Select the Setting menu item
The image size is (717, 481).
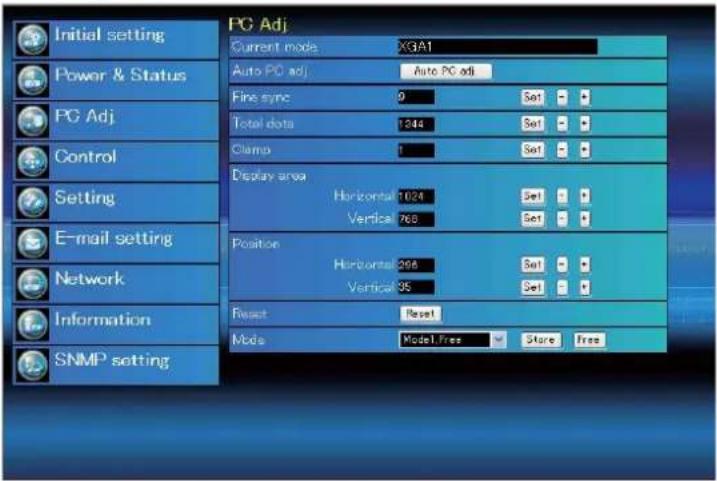(117, 203)
